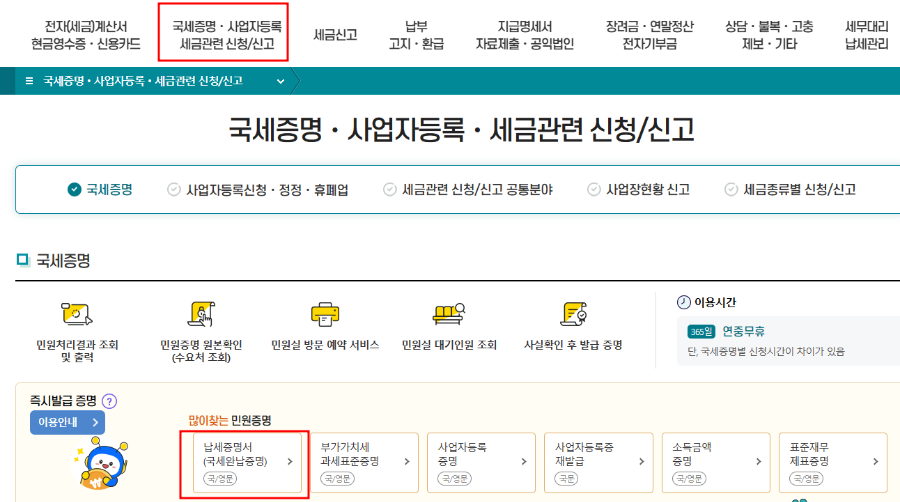900x502 pixels.
Task: Open 지급명세서 자료제출·공익법인 menu
Action: click(x=525, y=35)
